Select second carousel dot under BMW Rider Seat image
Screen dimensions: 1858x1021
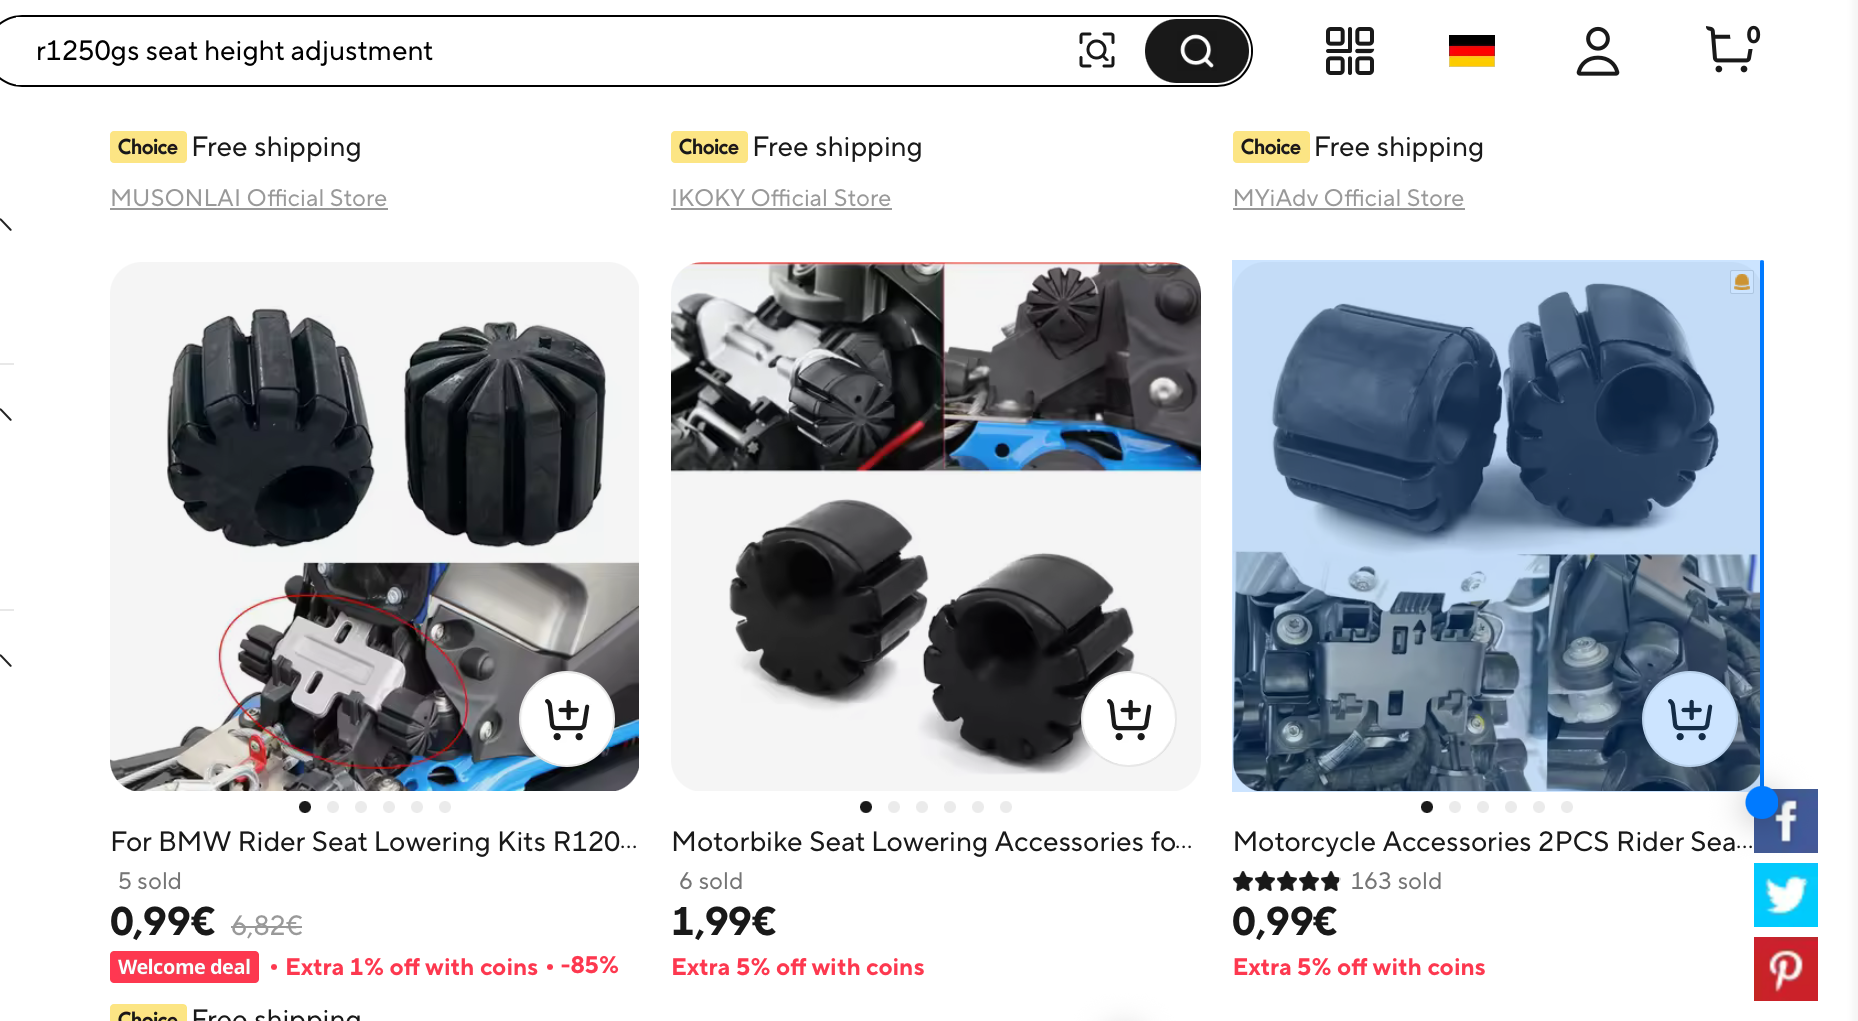click(333, 807)
